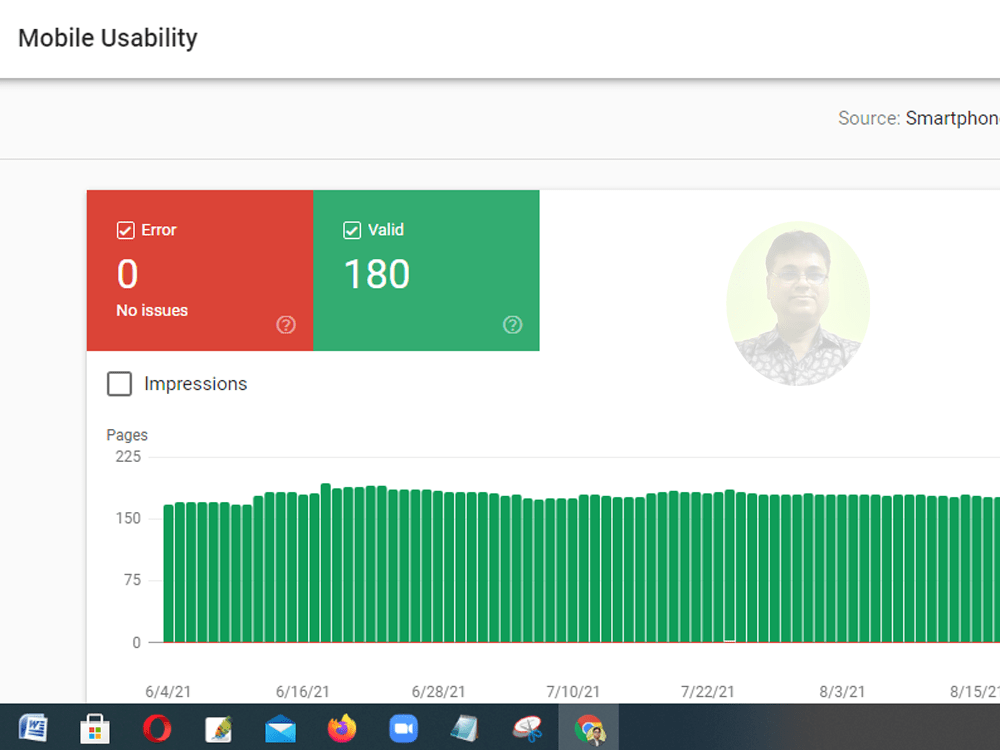Click the 8/3/21 date axis label
Viewport: 1000px width, 750px height.
842,691
